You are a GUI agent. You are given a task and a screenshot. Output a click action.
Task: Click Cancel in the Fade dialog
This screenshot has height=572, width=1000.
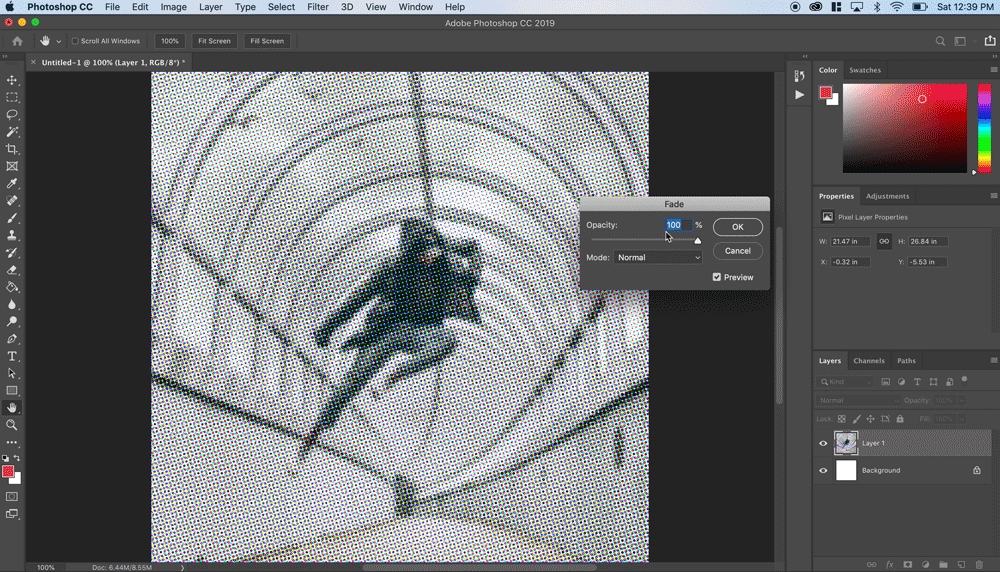pos(737,251)
